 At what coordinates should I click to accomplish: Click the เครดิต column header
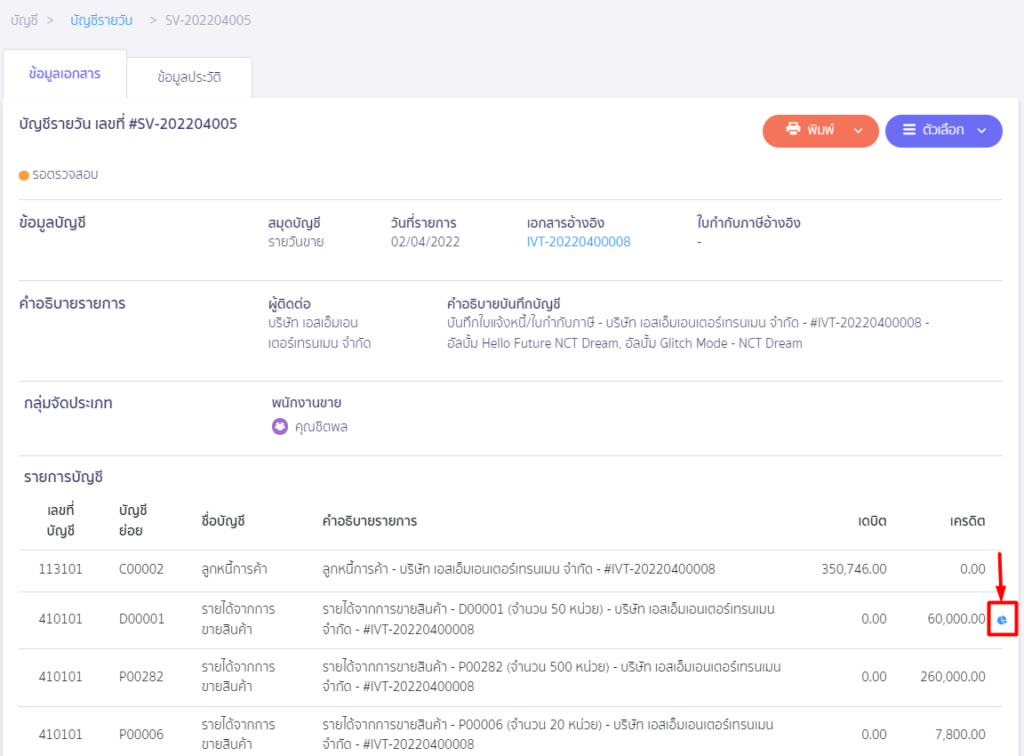pyautogui.click(x=967, y=521)
